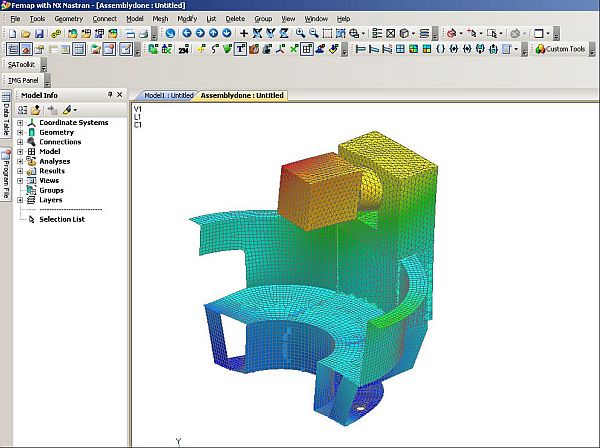600x448 pixels.
Task: Click the boxed T text icon
Action: pyautogui.click(x=240, y=49)
